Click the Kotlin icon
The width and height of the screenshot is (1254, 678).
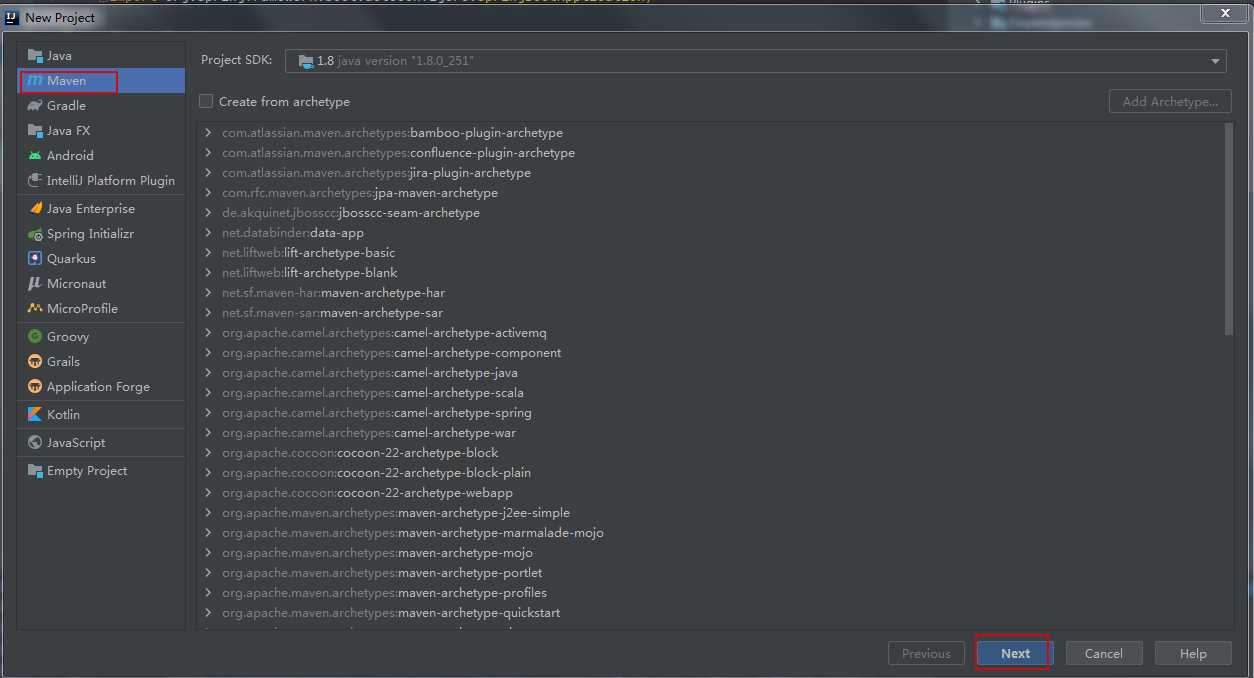pyautogui.click(x=35, y=415)
